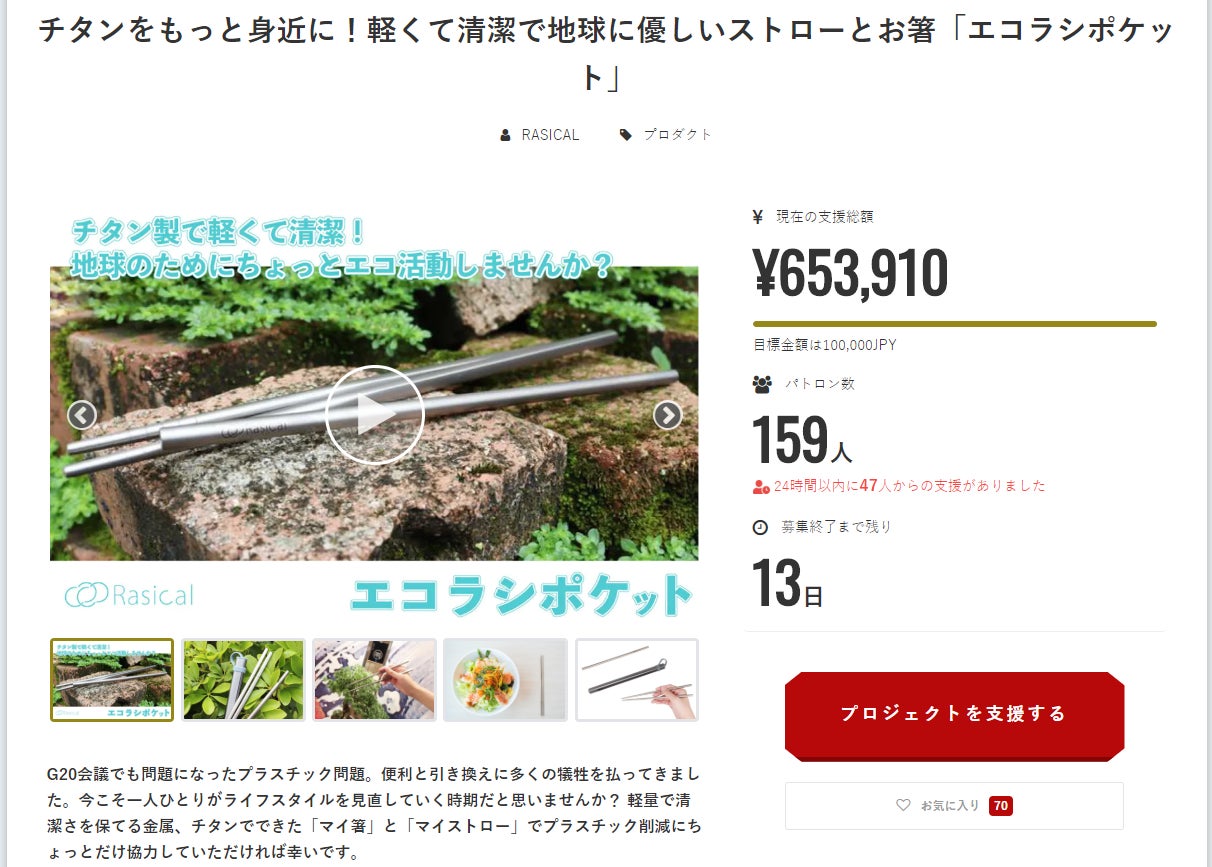Viewport: 1212px width, 867px height.
Task: Click the user icon beside RASICAL
Action: pyautogui.click(x=505, y=135)
